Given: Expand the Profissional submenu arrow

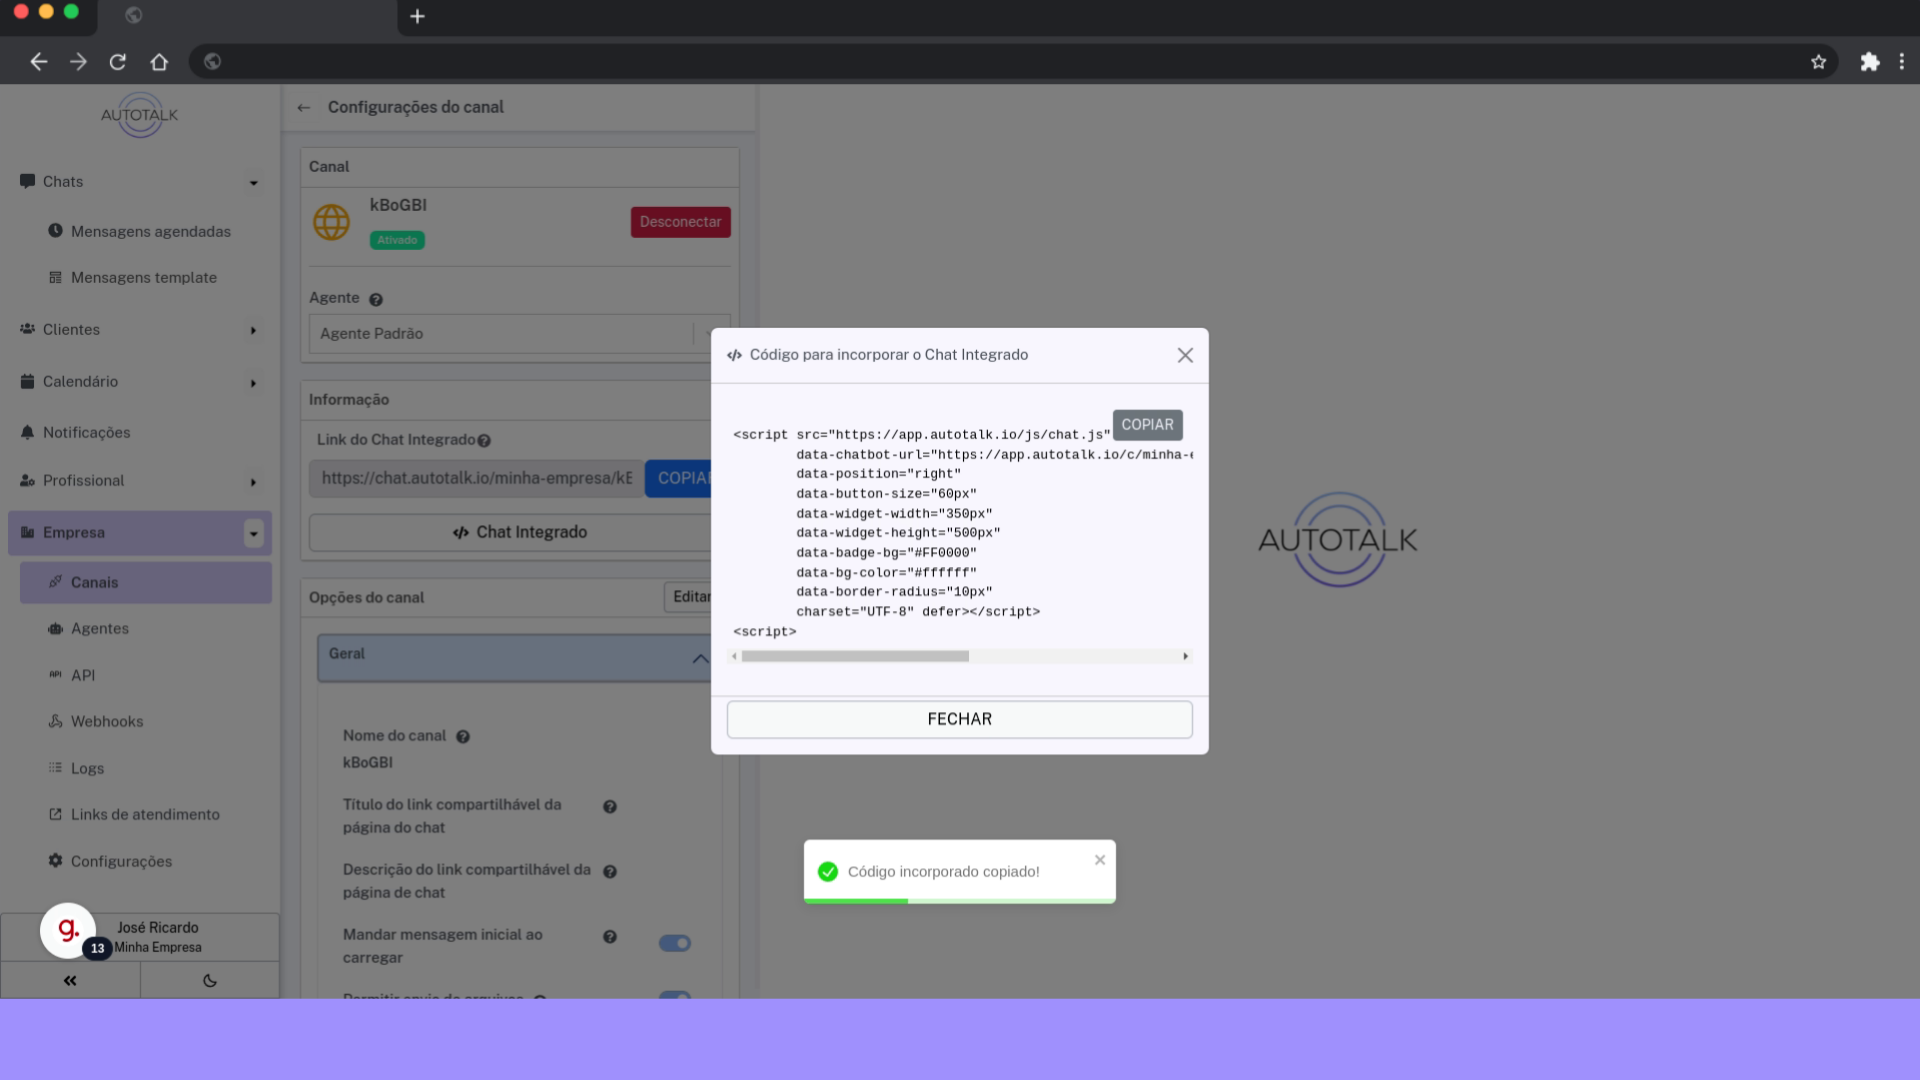Looking at the screenshot, I should [253, 482].
